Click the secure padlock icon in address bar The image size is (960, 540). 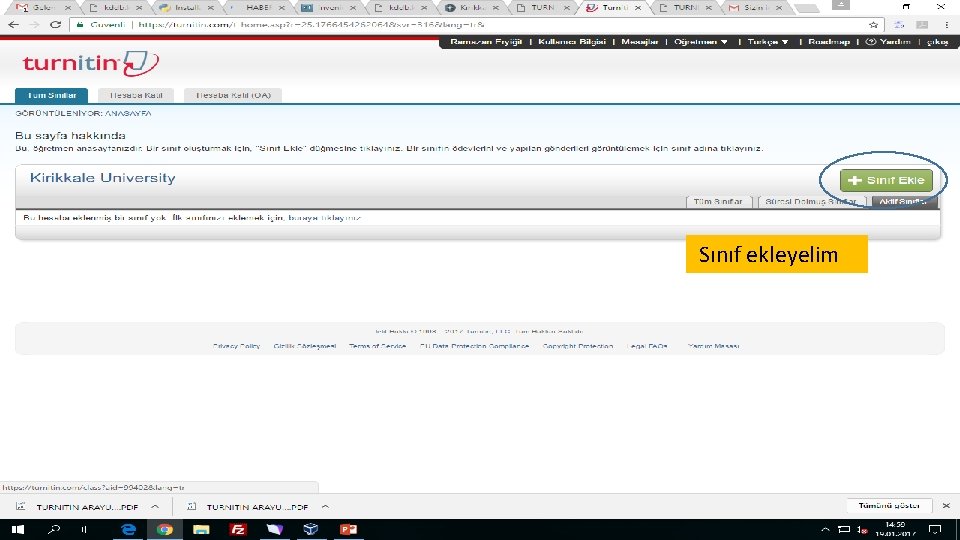[x=80, y=24]
